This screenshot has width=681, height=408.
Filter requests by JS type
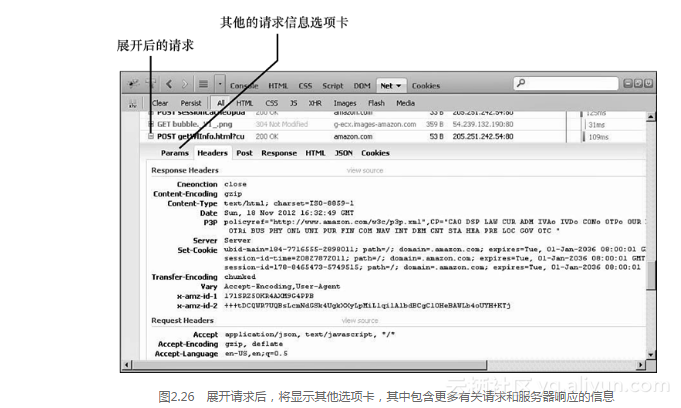point(294,103)
